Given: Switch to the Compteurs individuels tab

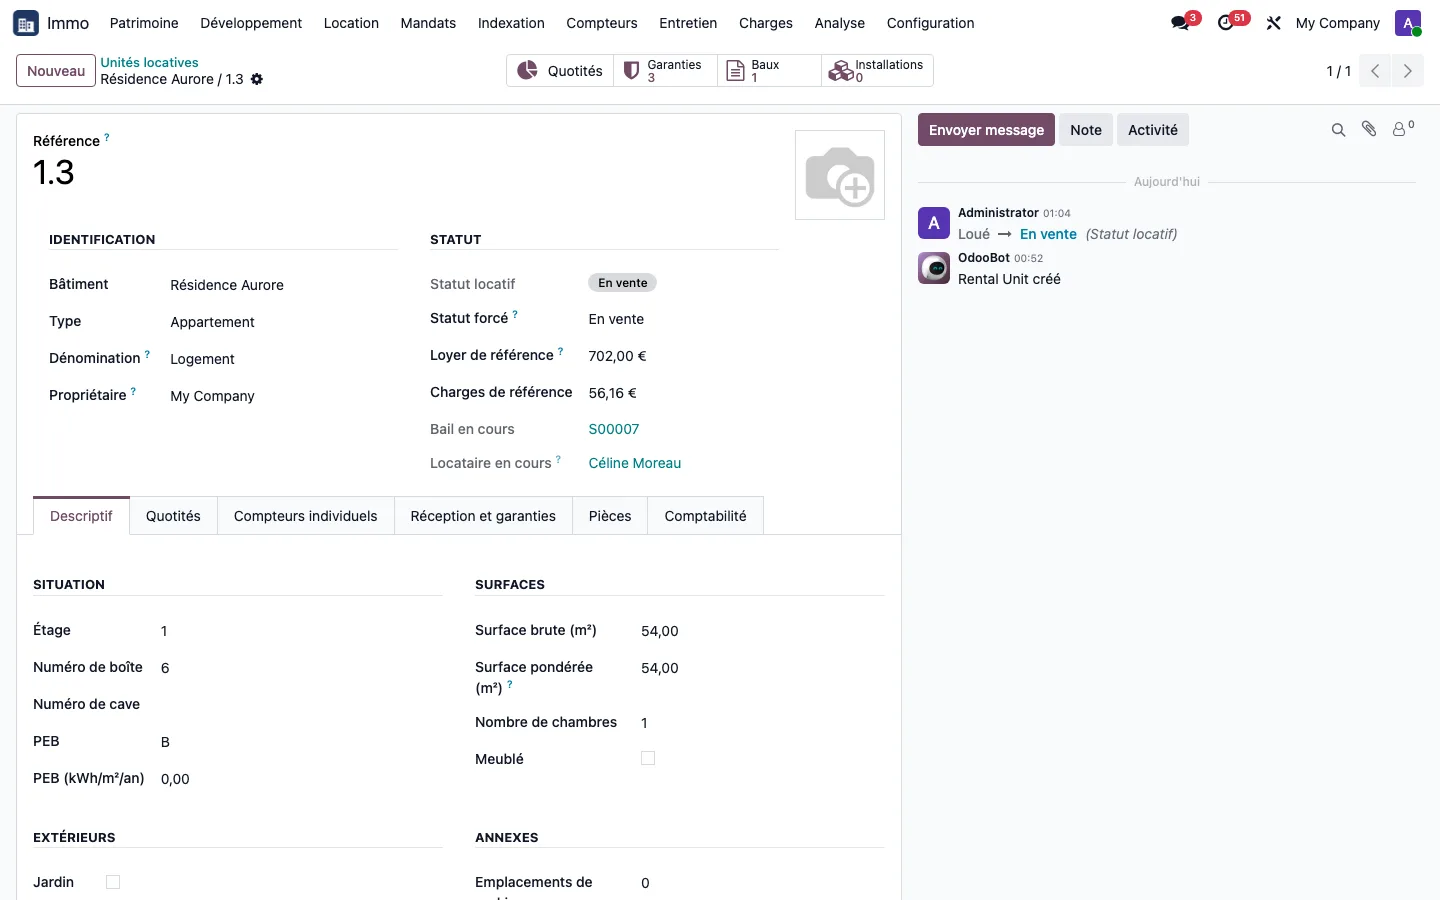Looking at the screenshot, I should (305, 516).
